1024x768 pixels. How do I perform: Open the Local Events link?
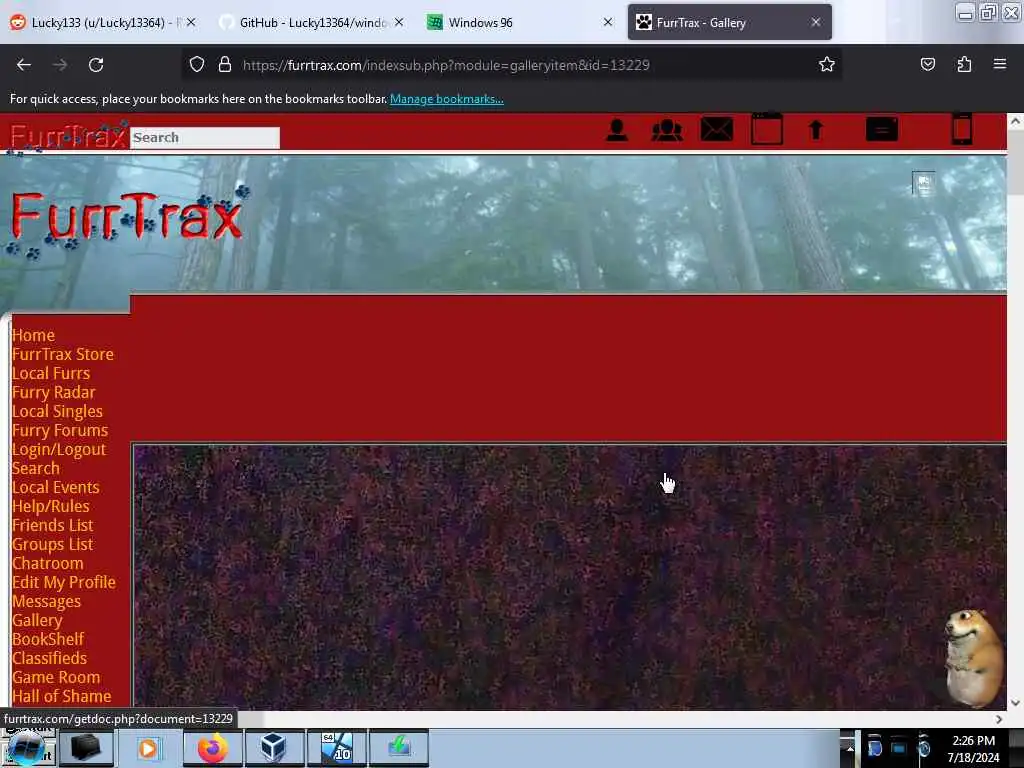pos(56,487)
